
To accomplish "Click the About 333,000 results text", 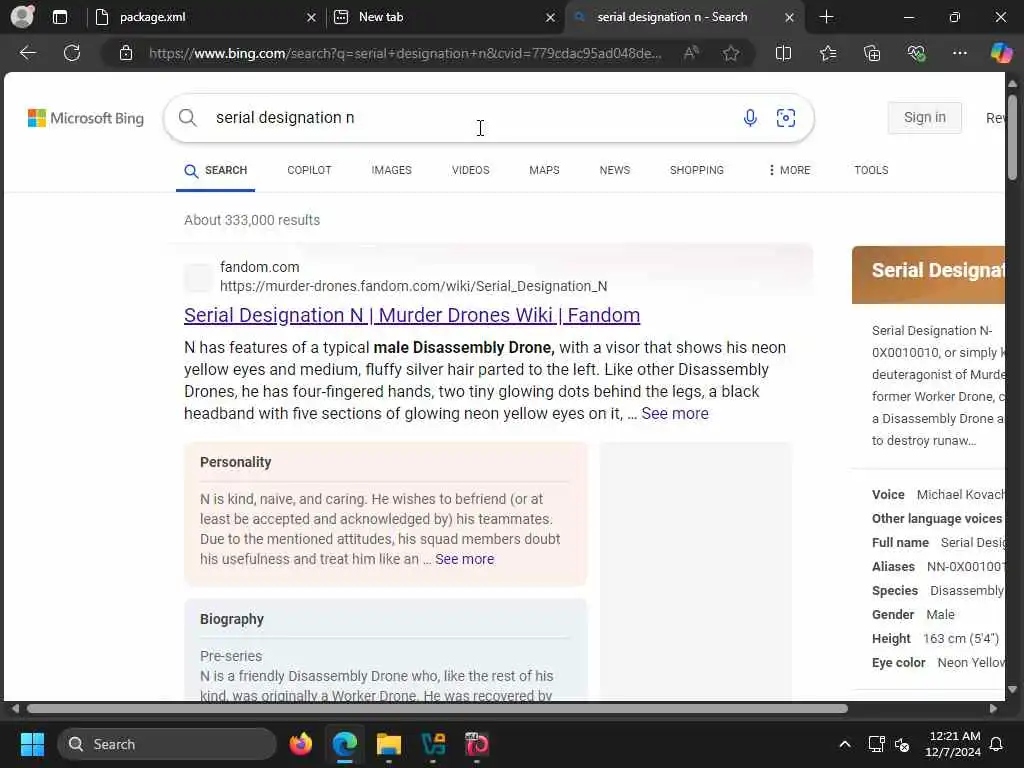I will 251,220.
